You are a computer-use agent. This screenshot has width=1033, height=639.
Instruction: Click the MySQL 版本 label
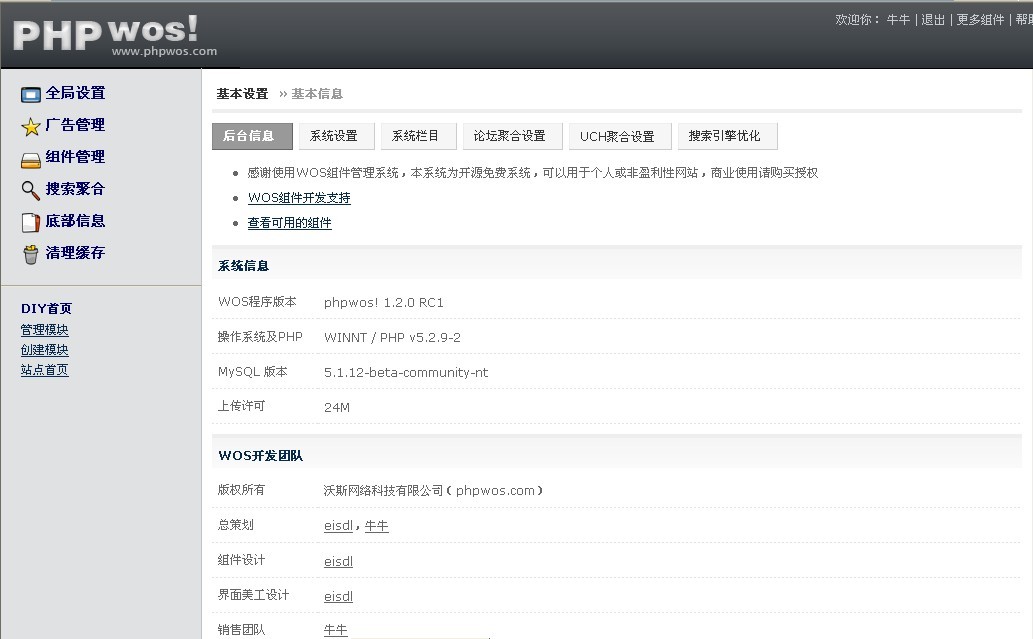[x=252, y=372]
